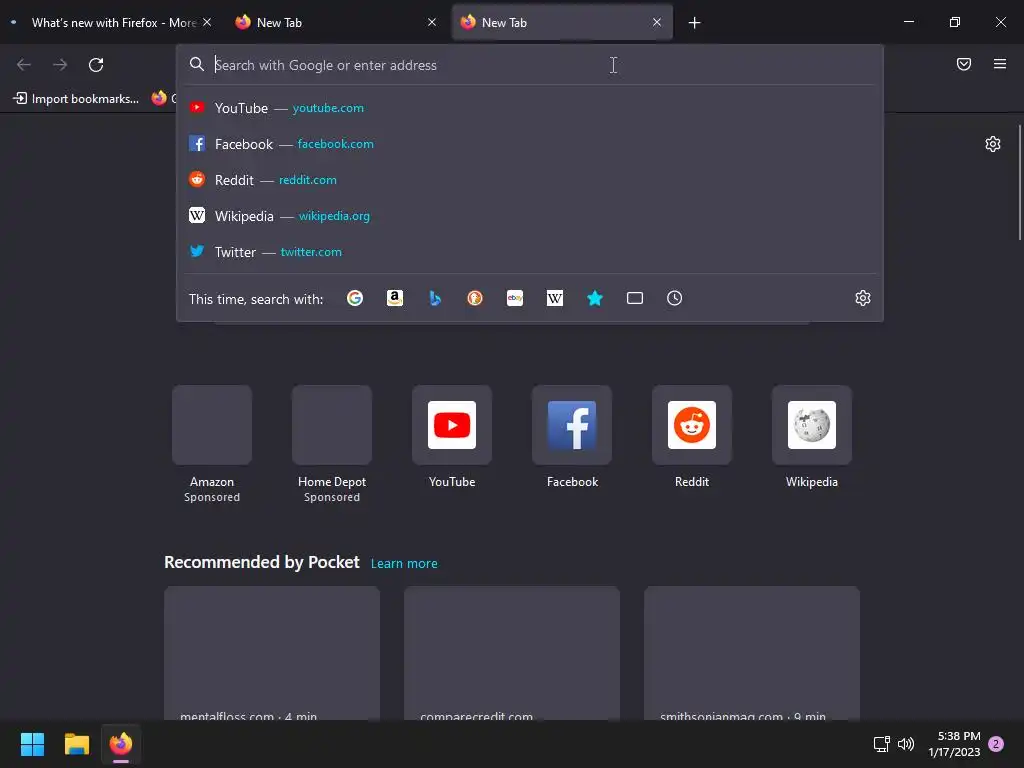The height and width of the screenshot is (768, 1024).
Task: Choose Wikipedia suggestion wikipedia.org
Action: (530, 216)
